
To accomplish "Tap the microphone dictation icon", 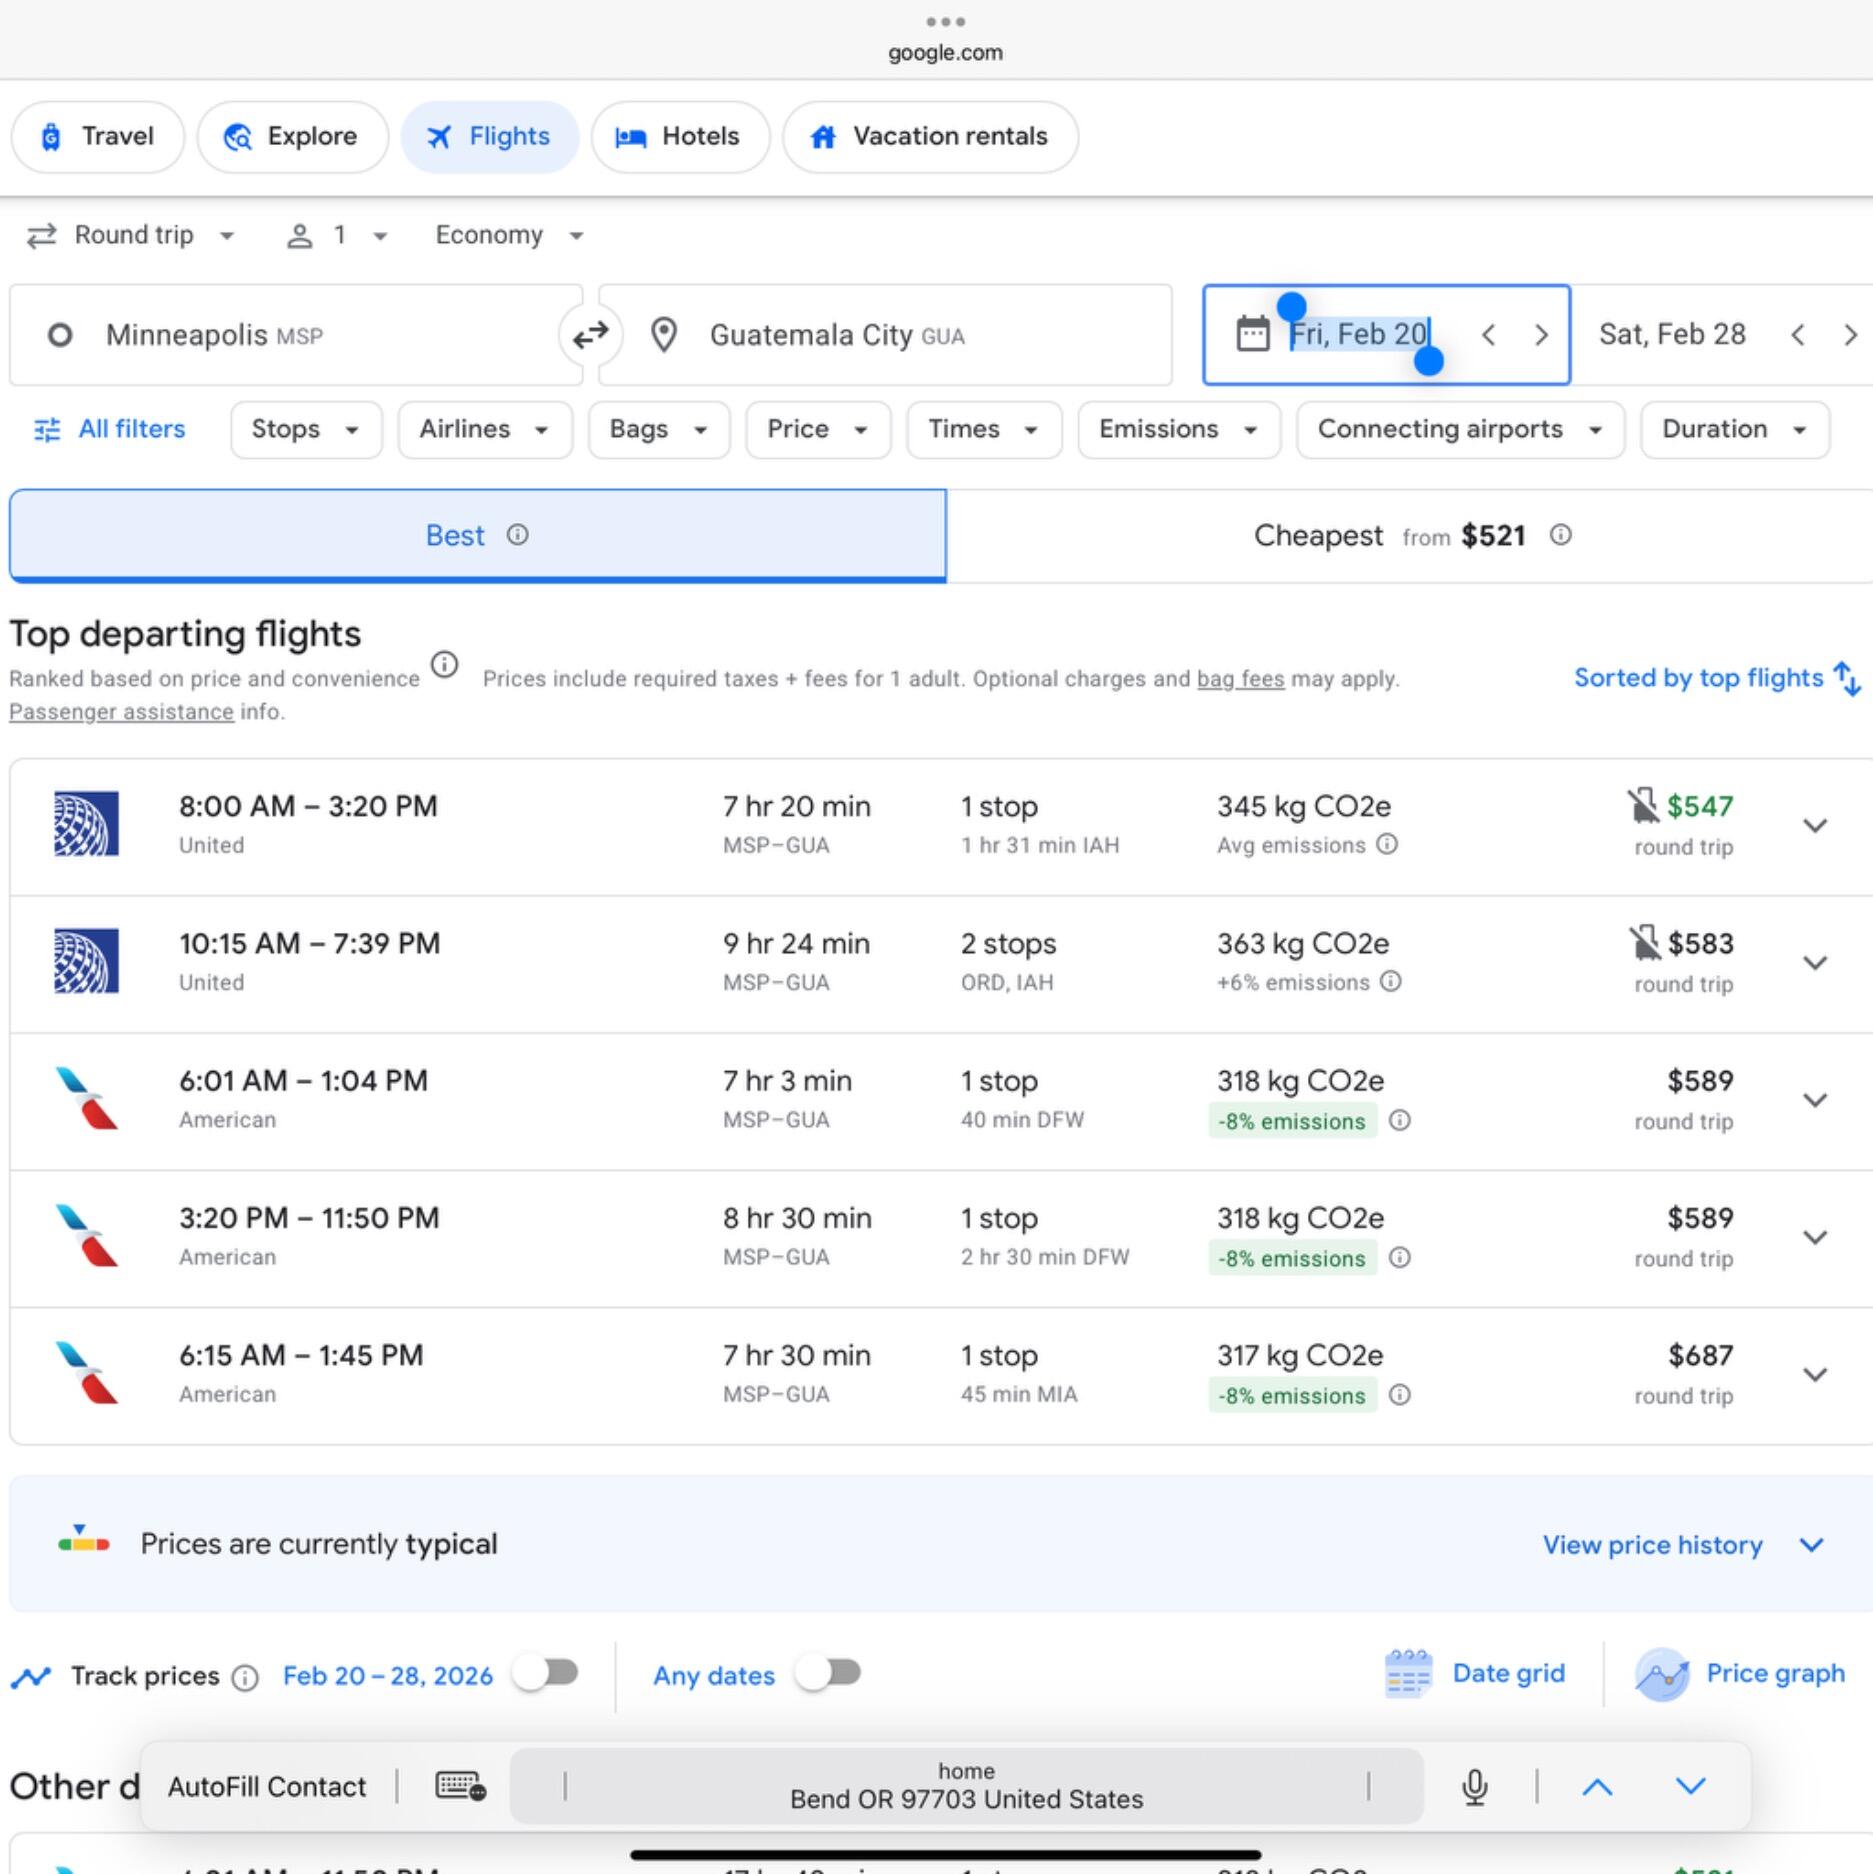I will (x=1475, y=1786).
